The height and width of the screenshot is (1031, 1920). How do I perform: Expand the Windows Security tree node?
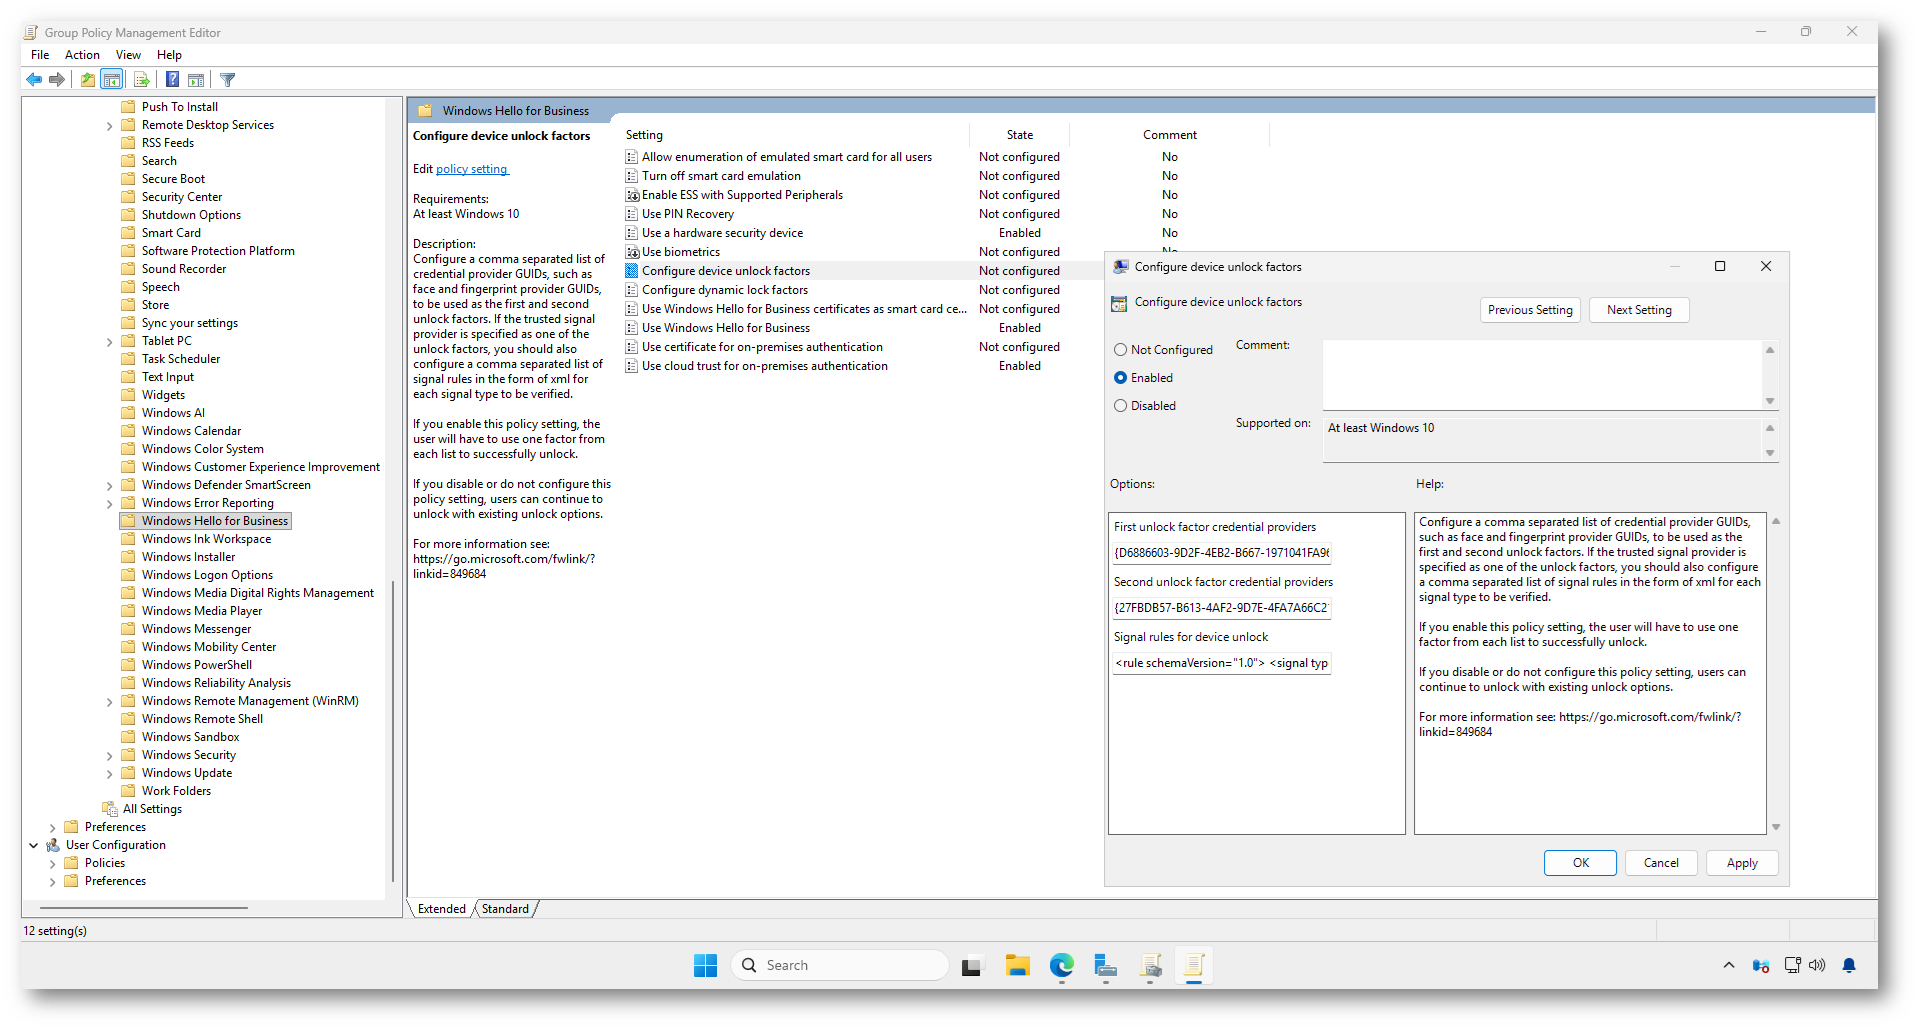(109, 756)
